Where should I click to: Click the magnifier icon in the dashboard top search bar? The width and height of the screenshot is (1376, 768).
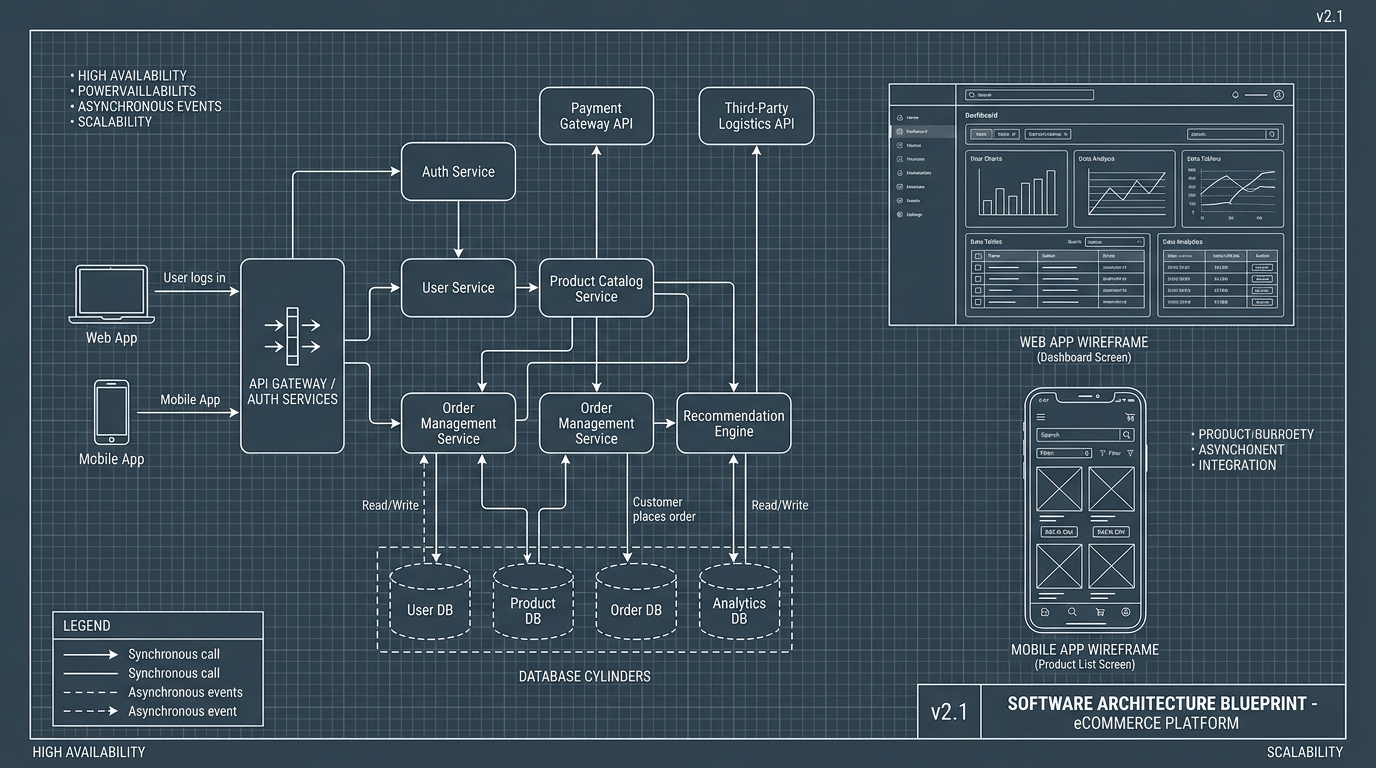[970, 95]
